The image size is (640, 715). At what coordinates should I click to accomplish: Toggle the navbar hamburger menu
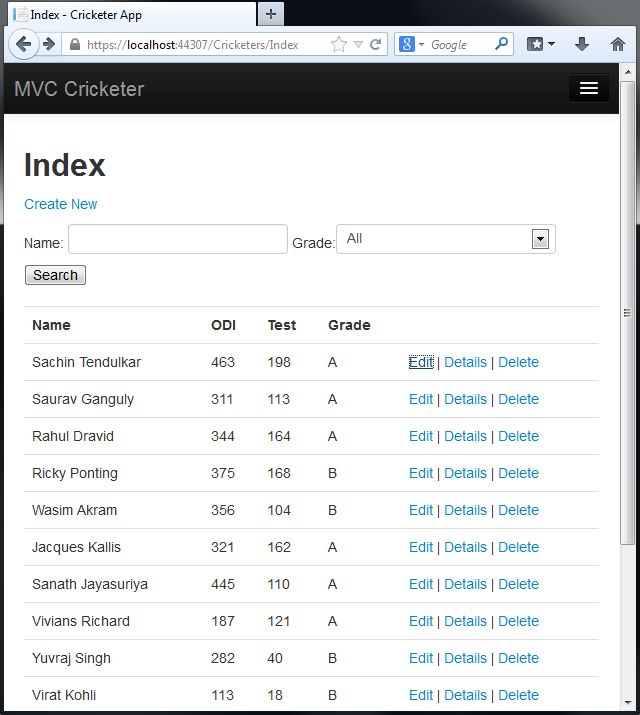click(x=588, y=88)
